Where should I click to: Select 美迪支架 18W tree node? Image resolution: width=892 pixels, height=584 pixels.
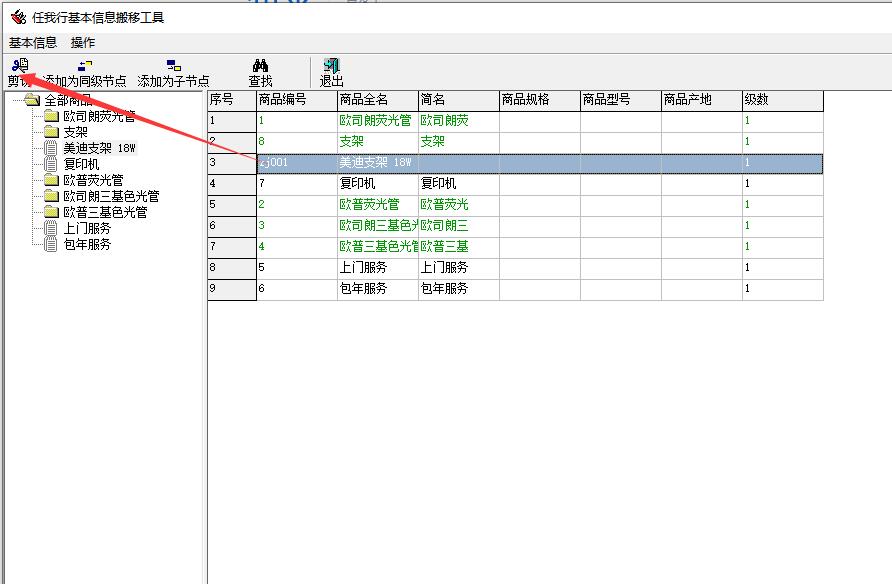[100, 148]
